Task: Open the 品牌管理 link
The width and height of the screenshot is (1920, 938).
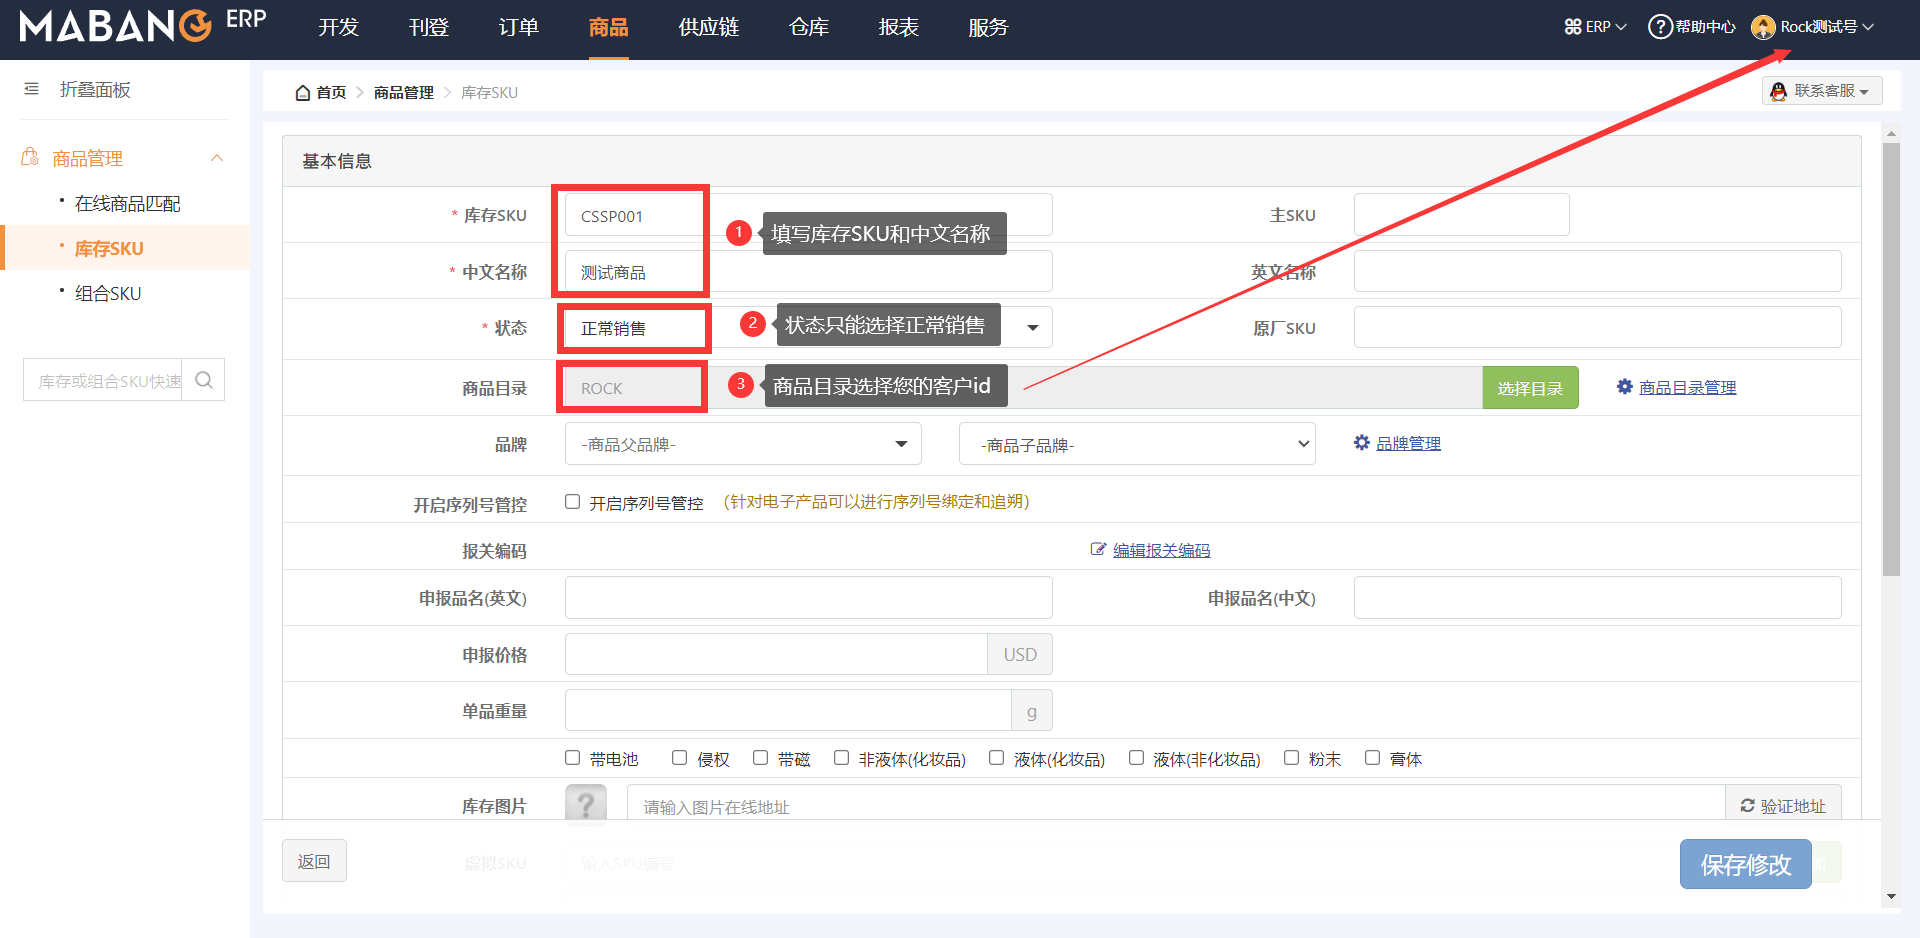Action: point(1408,444)
